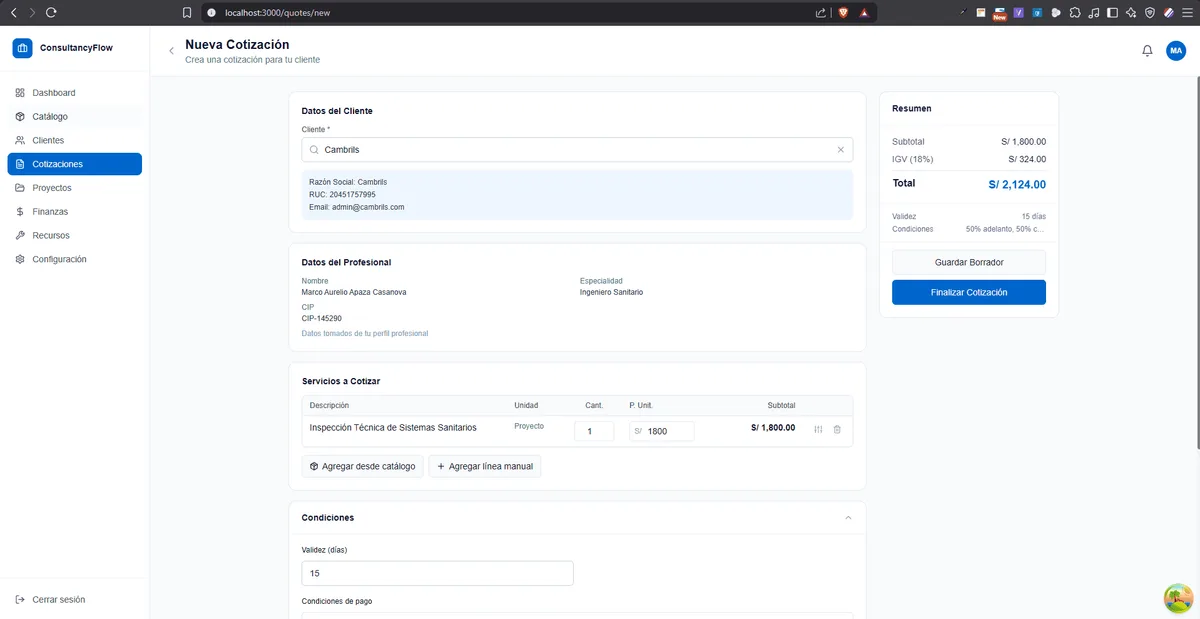Open the notifications bell
This screenshot has width=1200, height=619.
click(x=1147, y=51)
